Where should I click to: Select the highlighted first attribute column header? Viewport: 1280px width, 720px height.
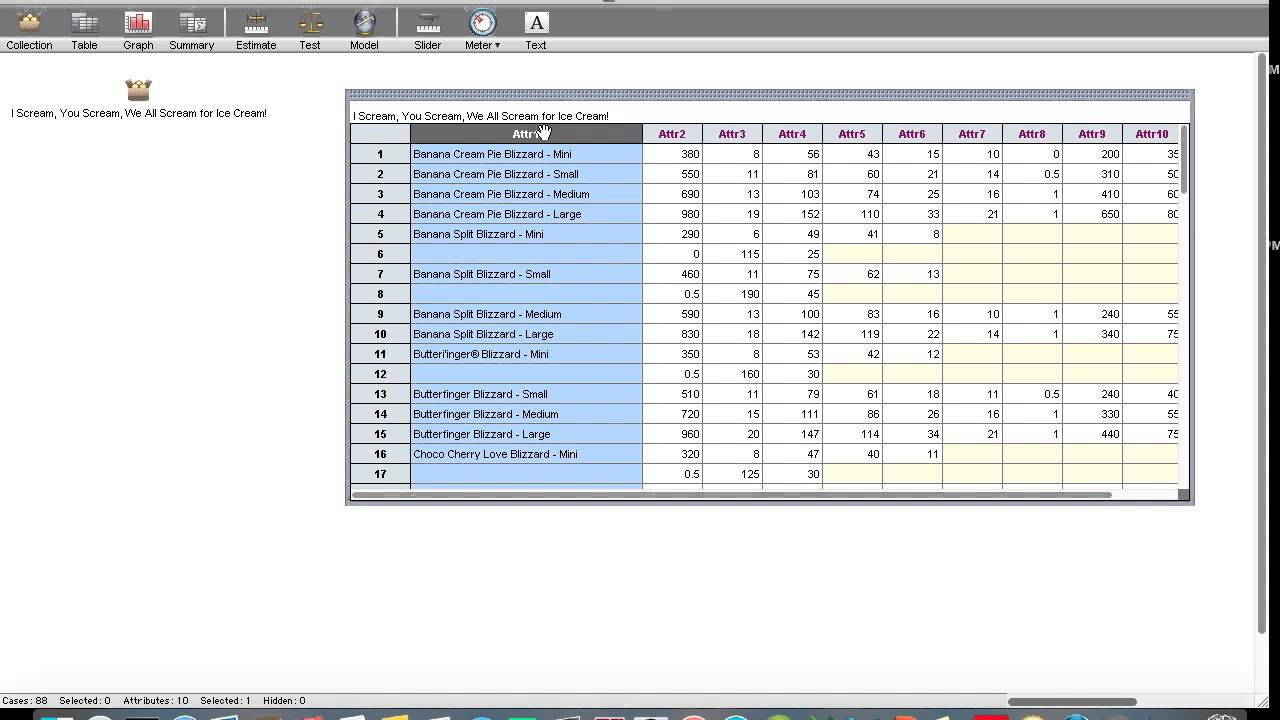click(x=526, y=134)
